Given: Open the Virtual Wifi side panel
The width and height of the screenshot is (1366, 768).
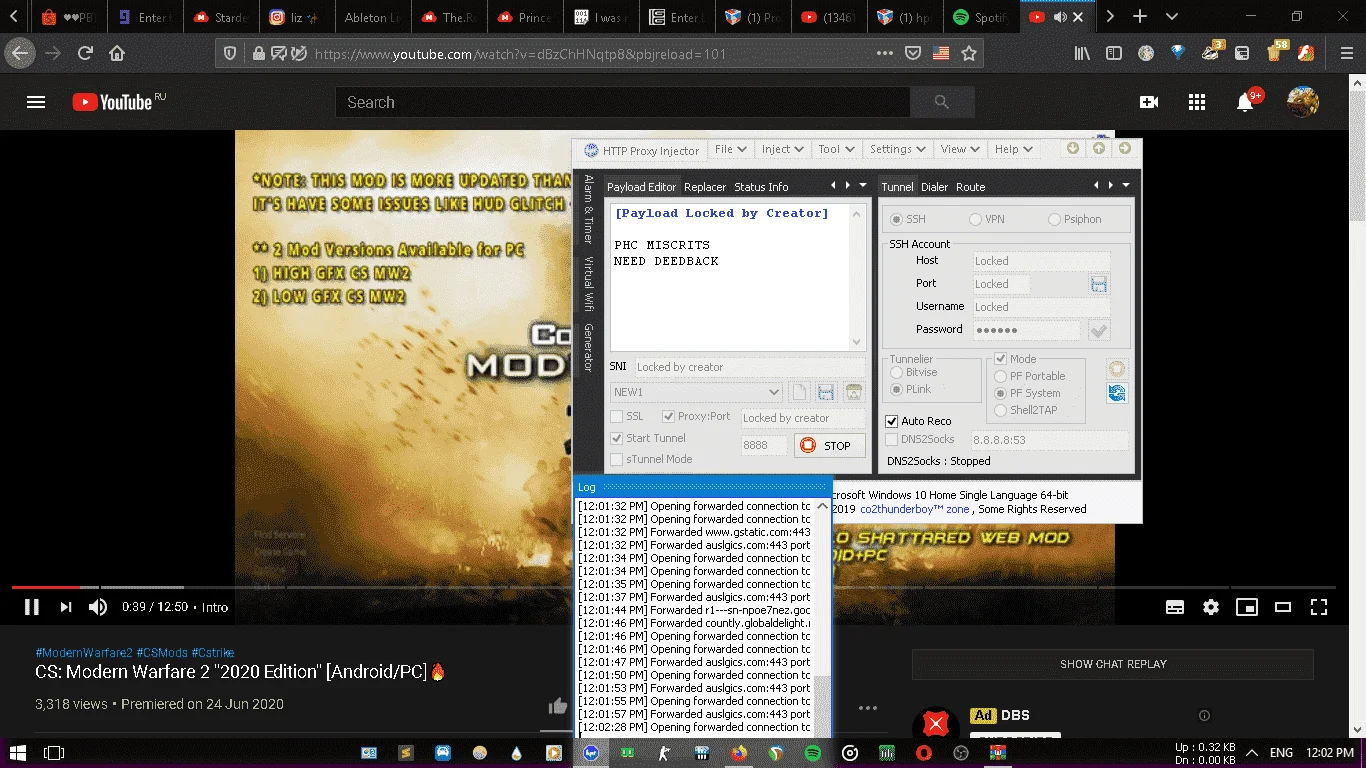Looking at the screenshot, I should pos(588,285).
